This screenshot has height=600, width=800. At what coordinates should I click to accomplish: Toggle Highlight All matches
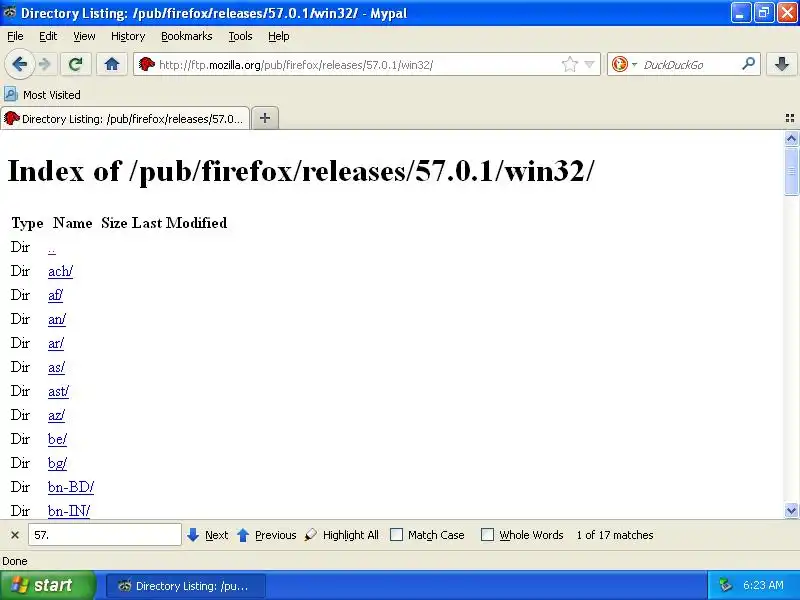pos(342,535)
